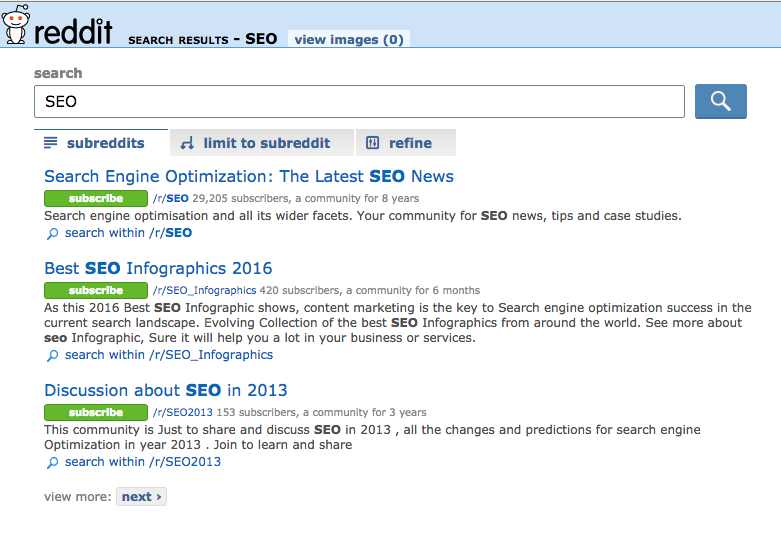Subscribe to the /r/SEO community
Image resolution: width=781 pixels, height=535 pixels.
tap(96, 198)
